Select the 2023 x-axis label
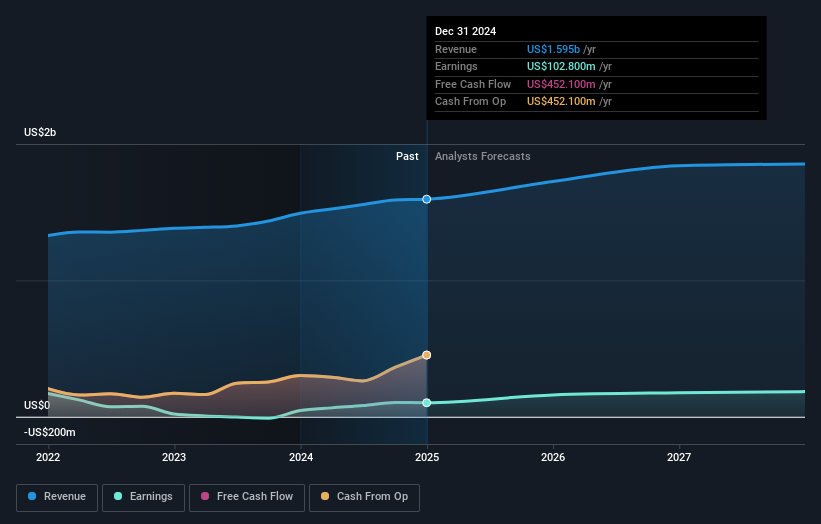This screenshot has height=524, width=821. point(174,457)
